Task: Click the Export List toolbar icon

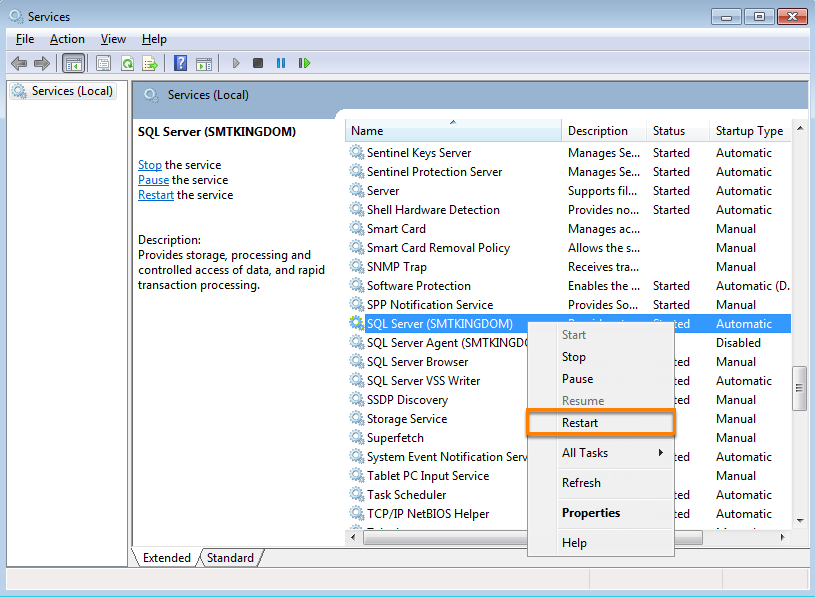Action: click(150, 63)
